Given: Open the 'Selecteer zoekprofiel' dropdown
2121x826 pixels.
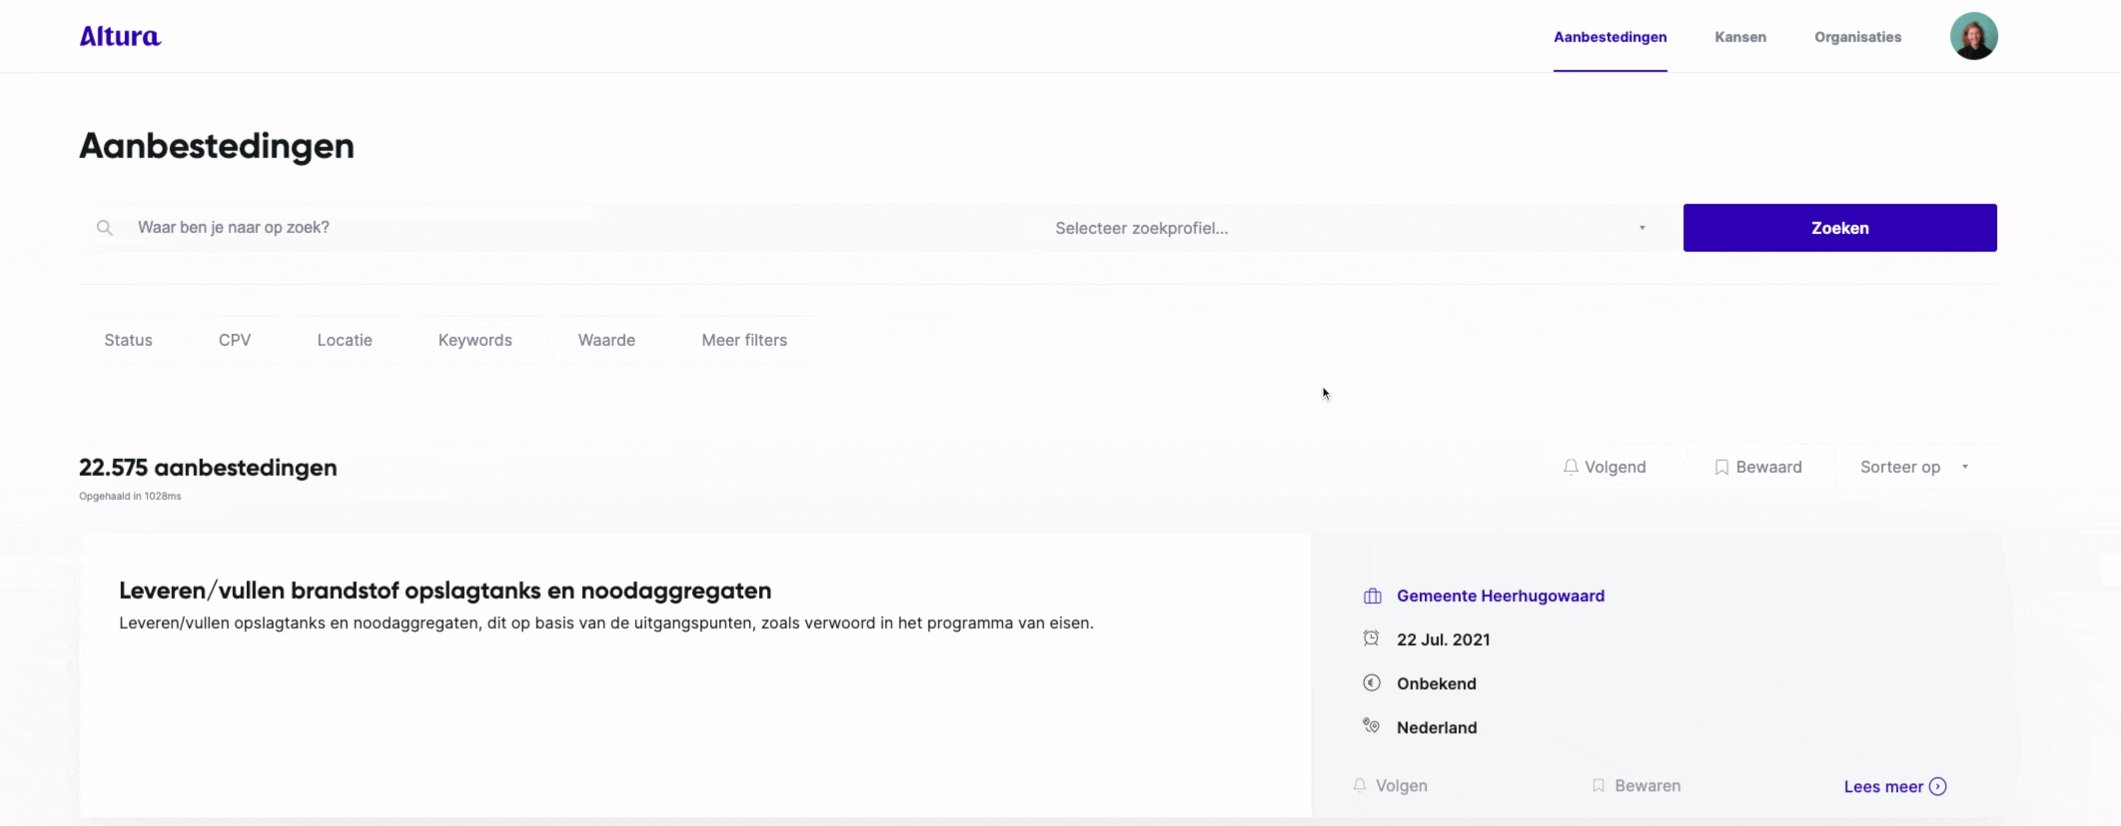Looking at the screenshot, I should click(1351, 228).
